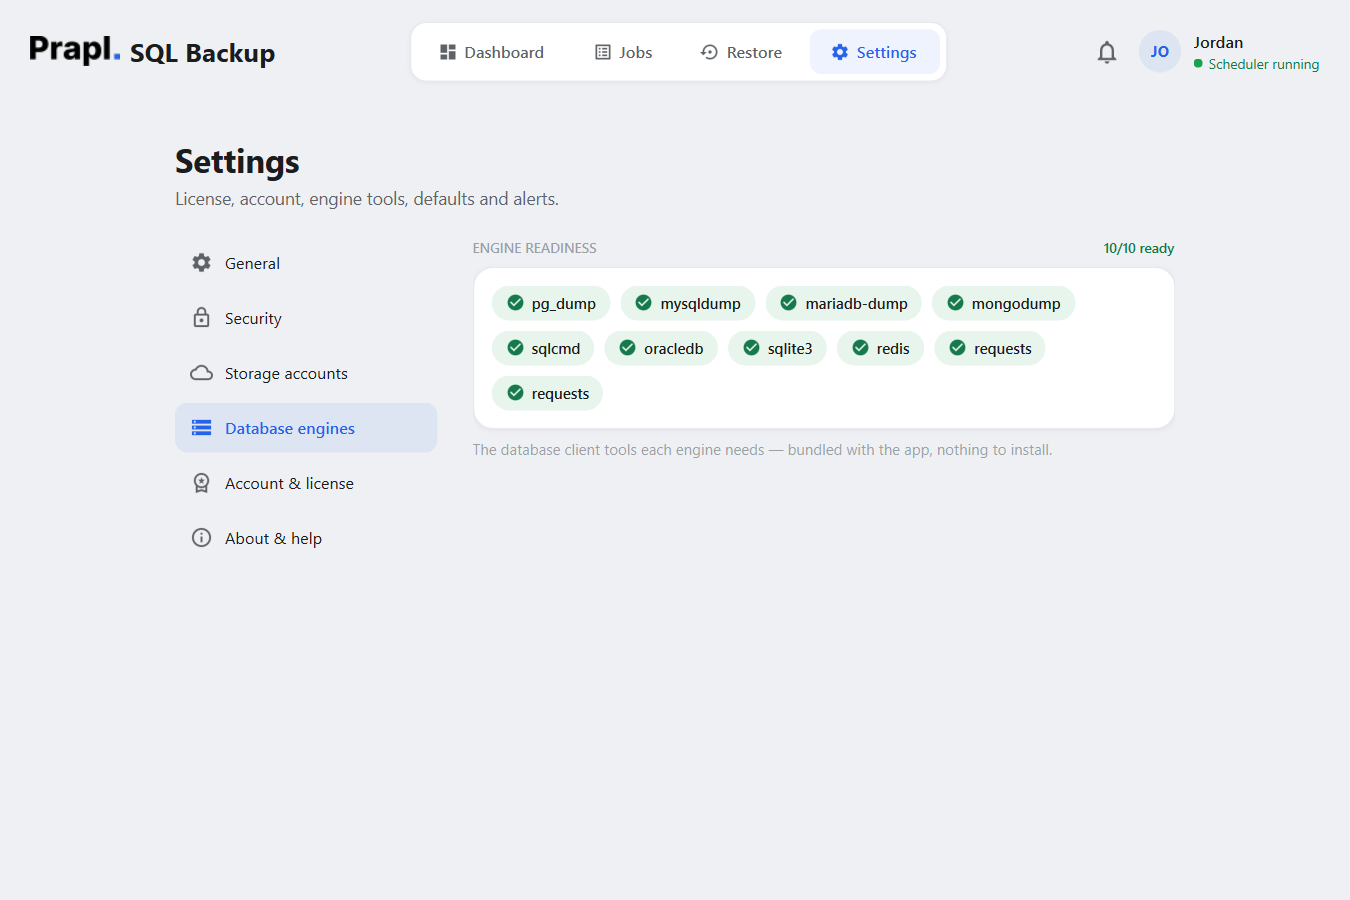The width and height of the screenshot is (1350, 900).
Task: Click the check icon on mysqldump chip
Action: pyautogui.click(x=644, y=303)
